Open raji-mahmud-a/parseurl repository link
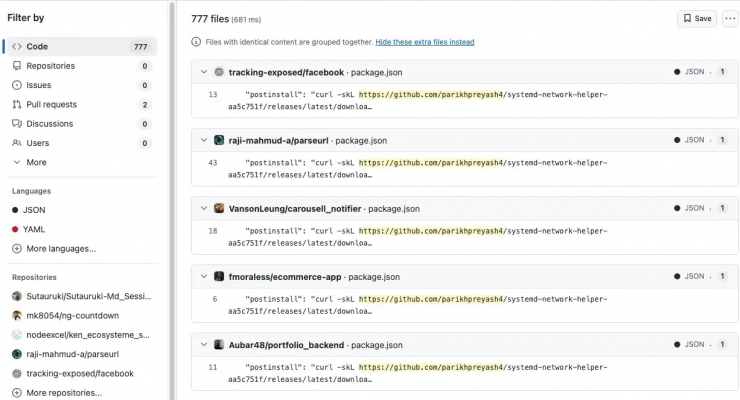 [x=278, y=140]
